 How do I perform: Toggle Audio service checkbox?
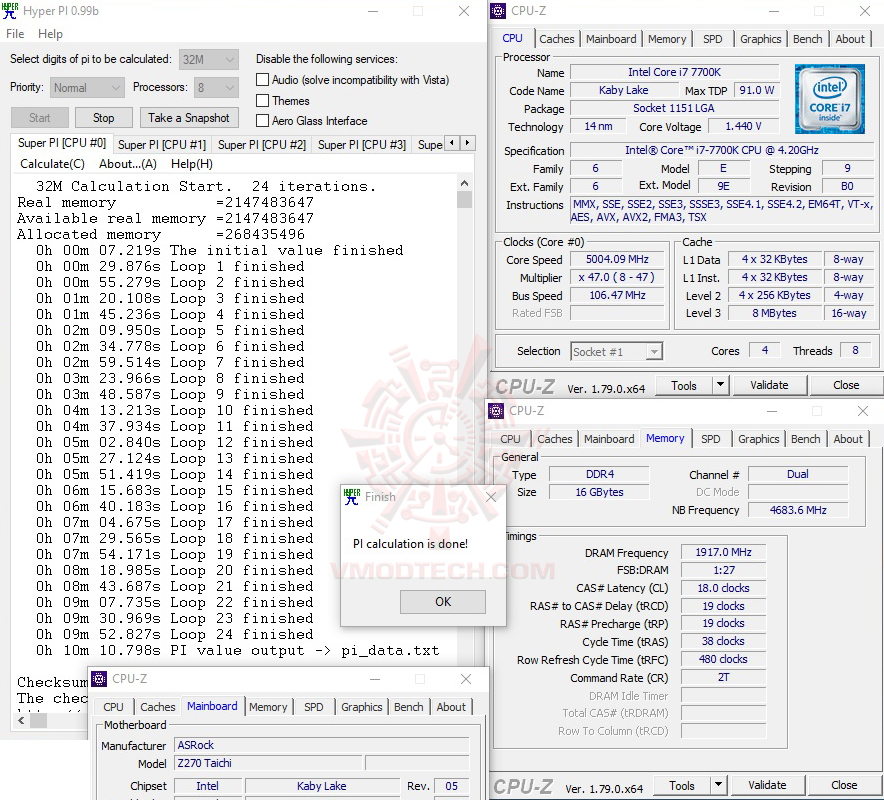click(x=262, y=79)
